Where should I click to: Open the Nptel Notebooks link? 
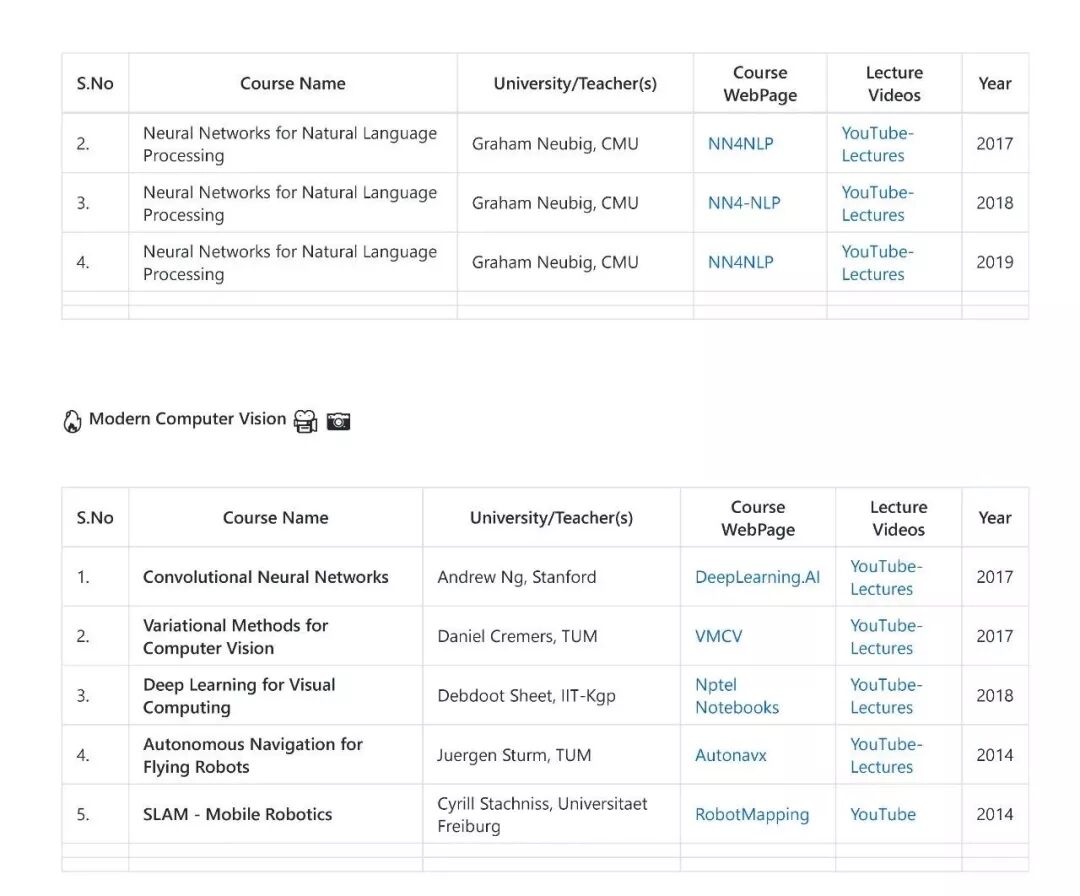[736, 696]
